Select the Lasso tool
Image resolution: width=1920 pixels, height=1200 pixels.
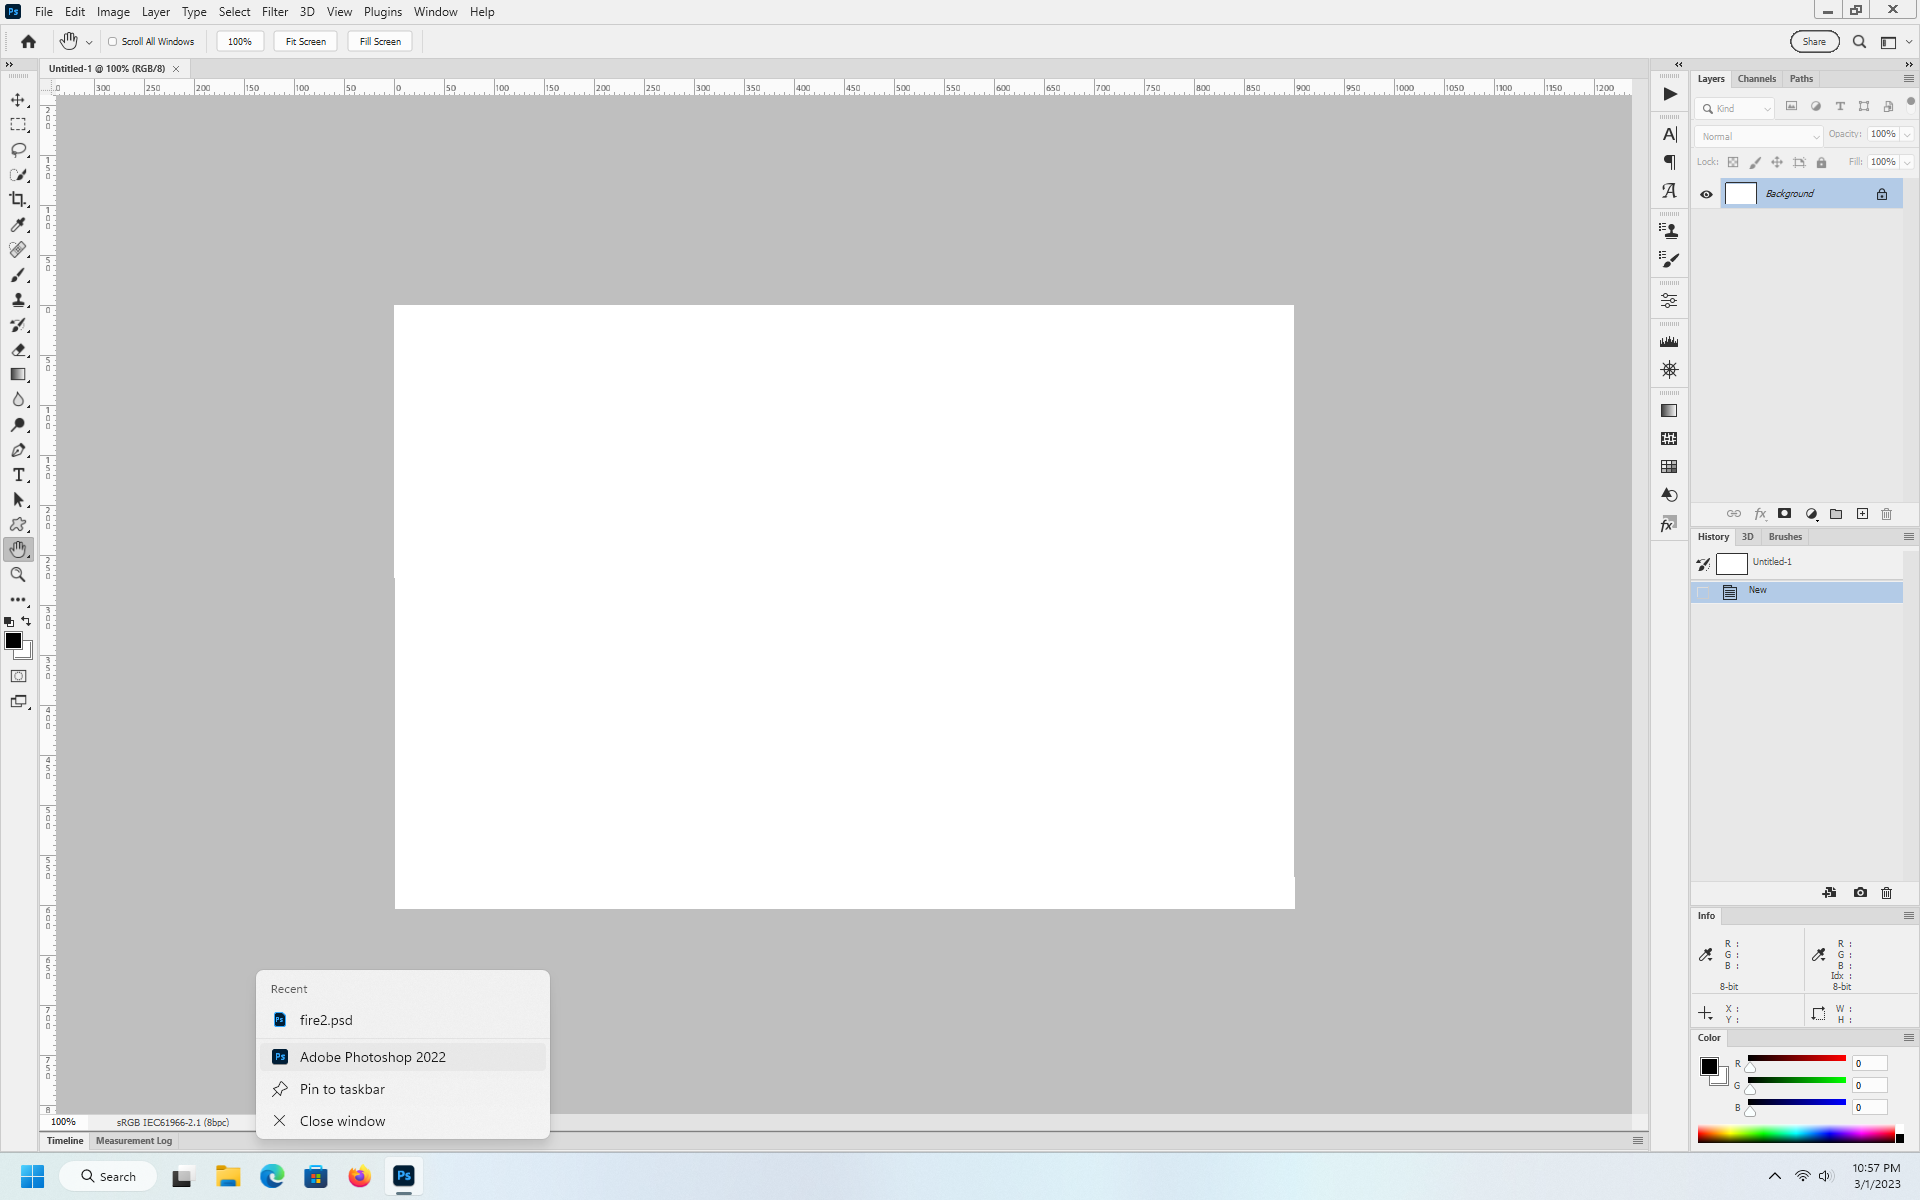pos(18,149)
